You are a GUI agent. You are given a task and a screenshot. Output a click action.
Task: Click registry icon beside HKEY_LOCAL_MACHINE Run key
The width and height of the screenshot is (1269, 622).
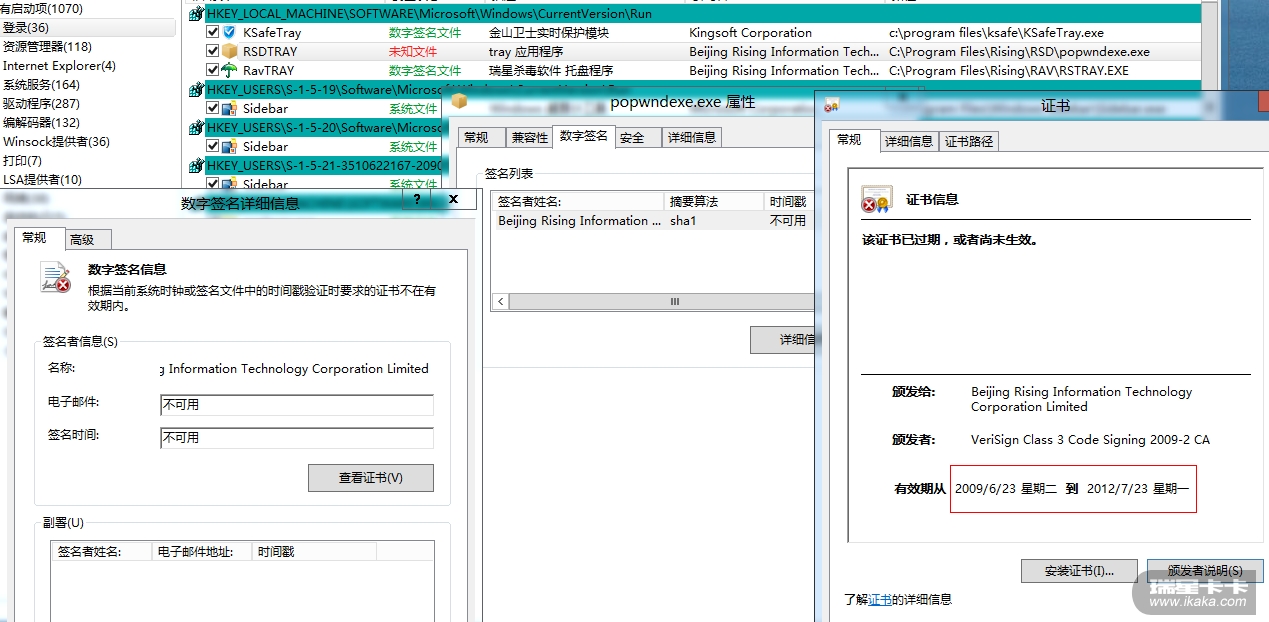click(x=196, y=14)
